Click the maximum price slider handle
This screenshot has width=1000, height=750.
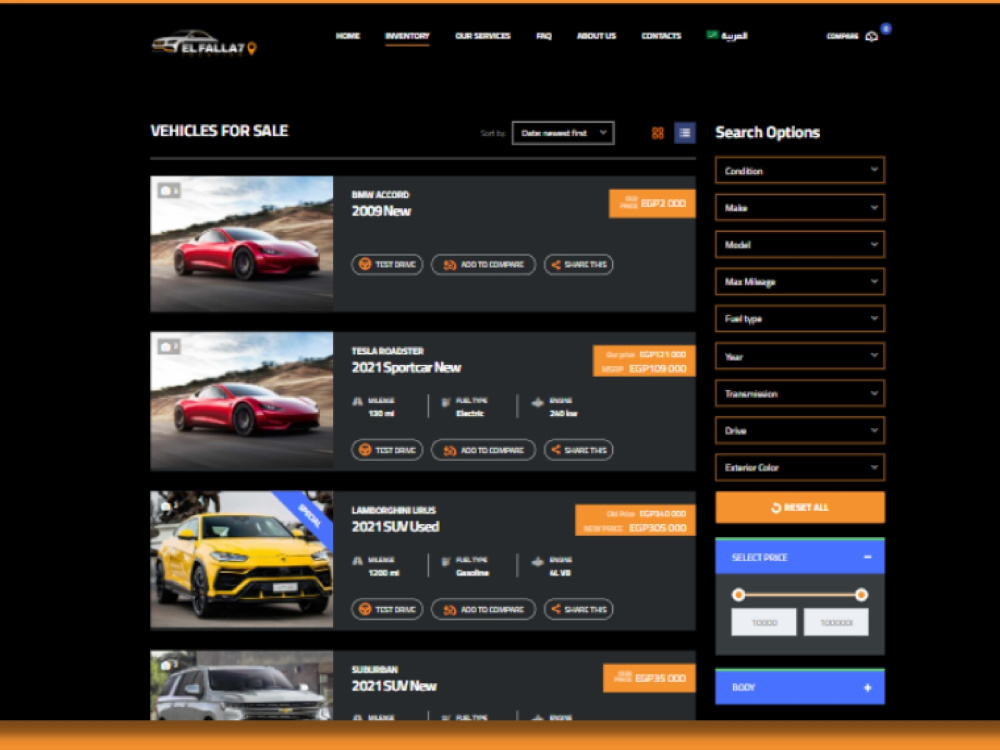(861, 595)
